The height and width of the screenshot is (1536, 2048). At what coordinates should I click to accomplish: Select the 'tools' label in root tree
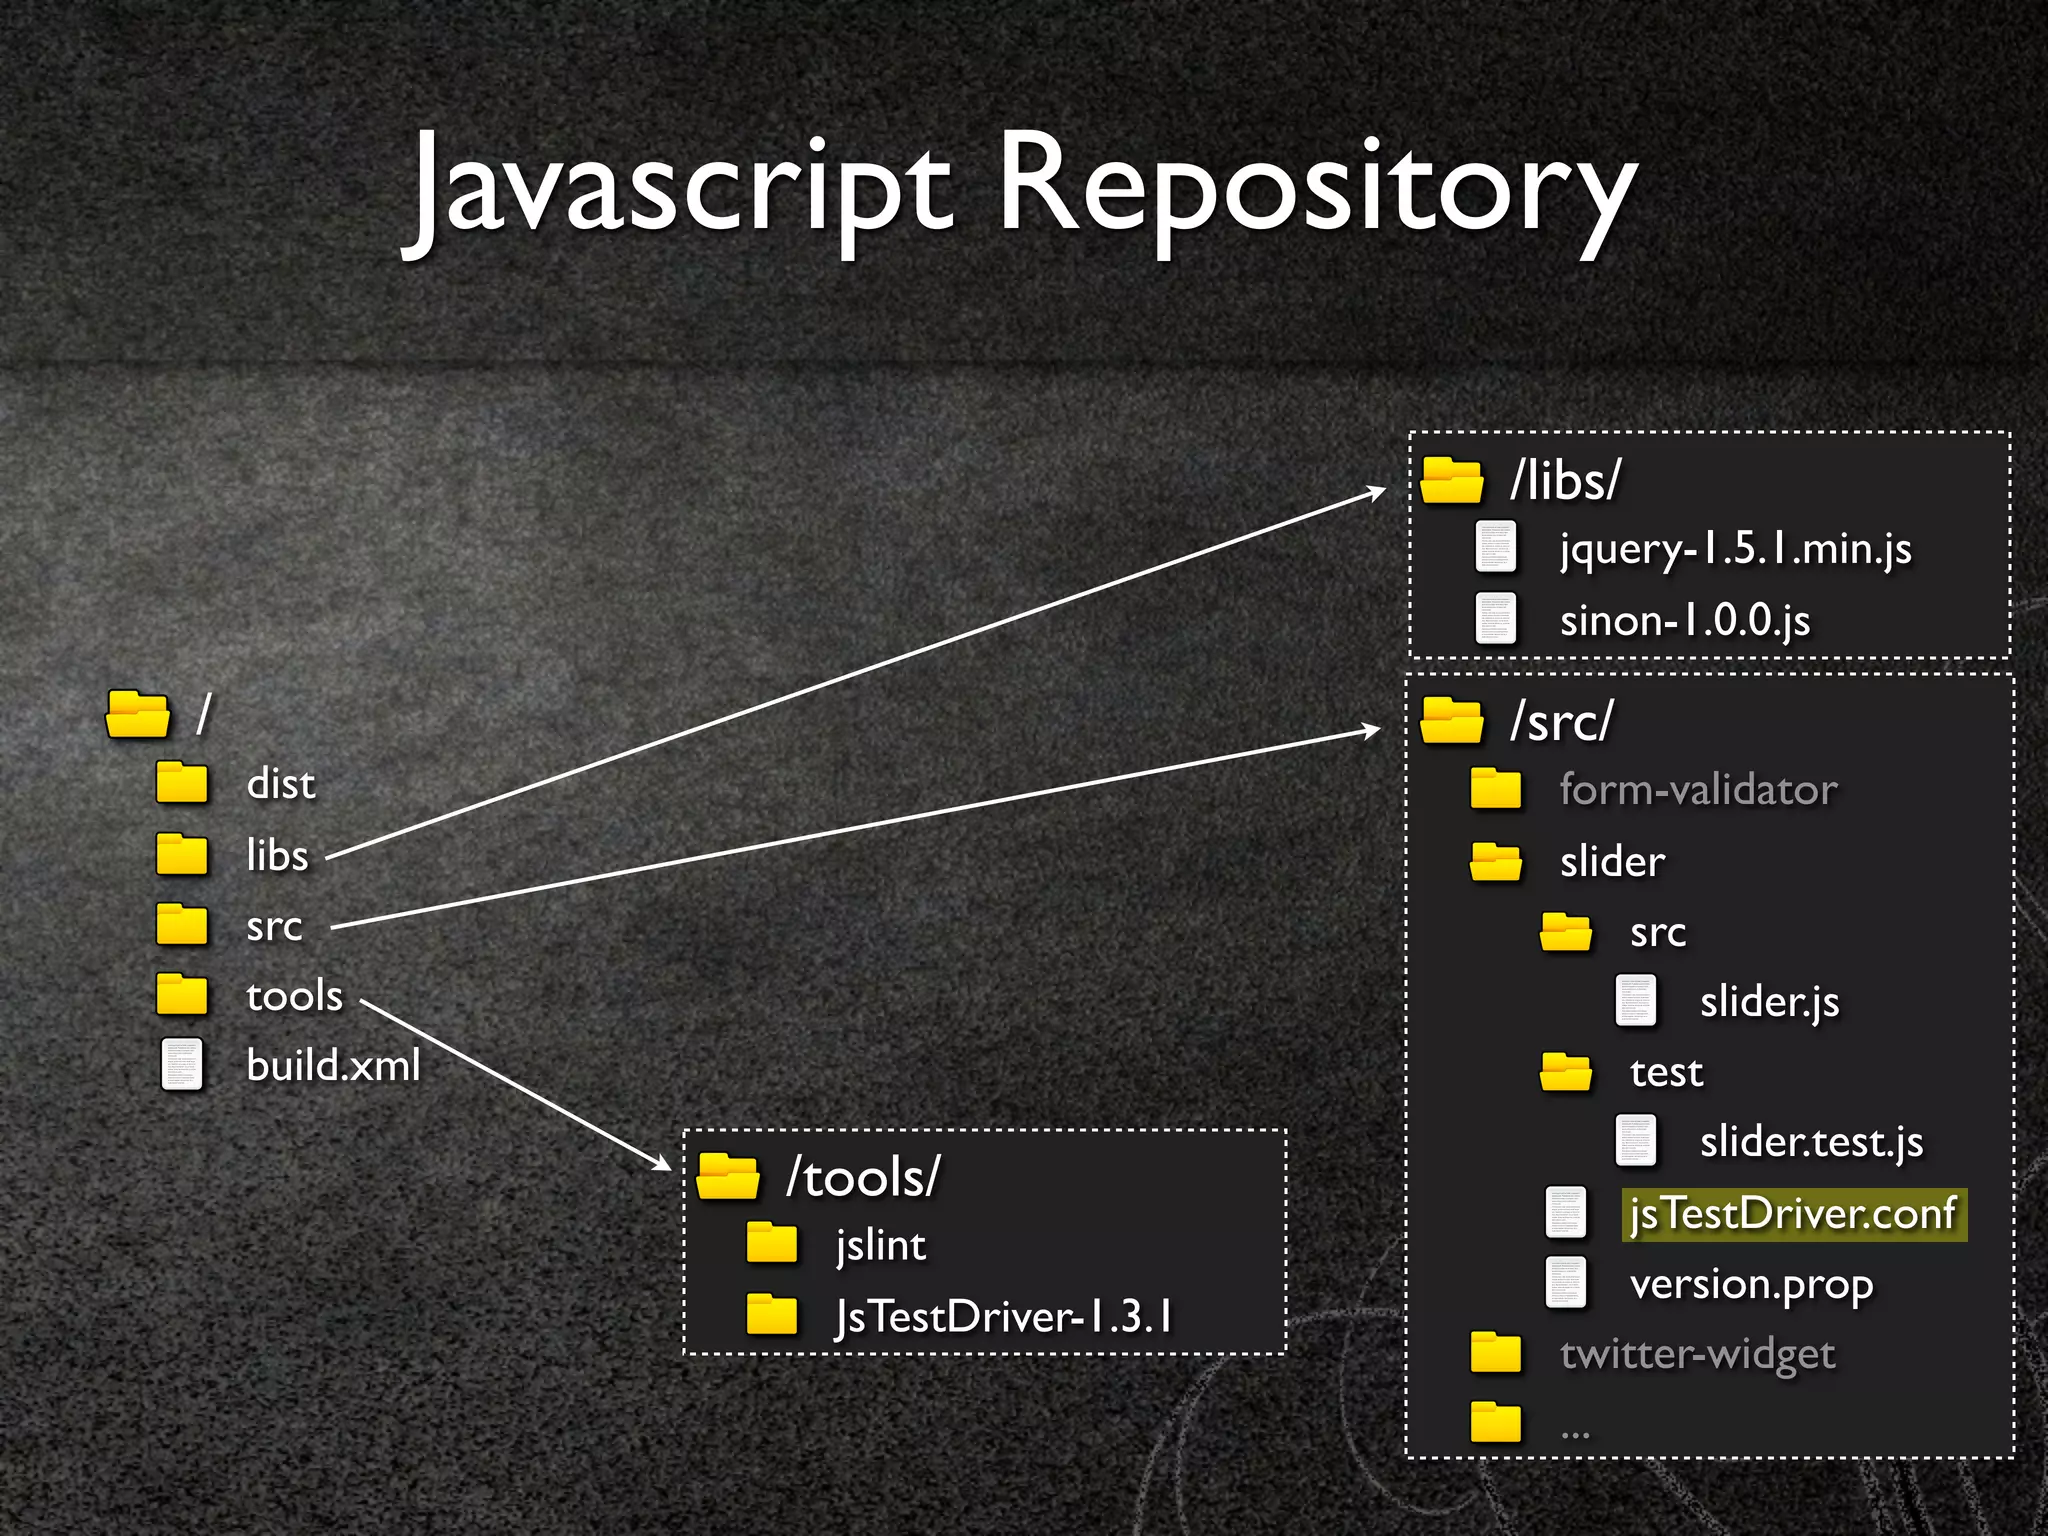[294, 996]
